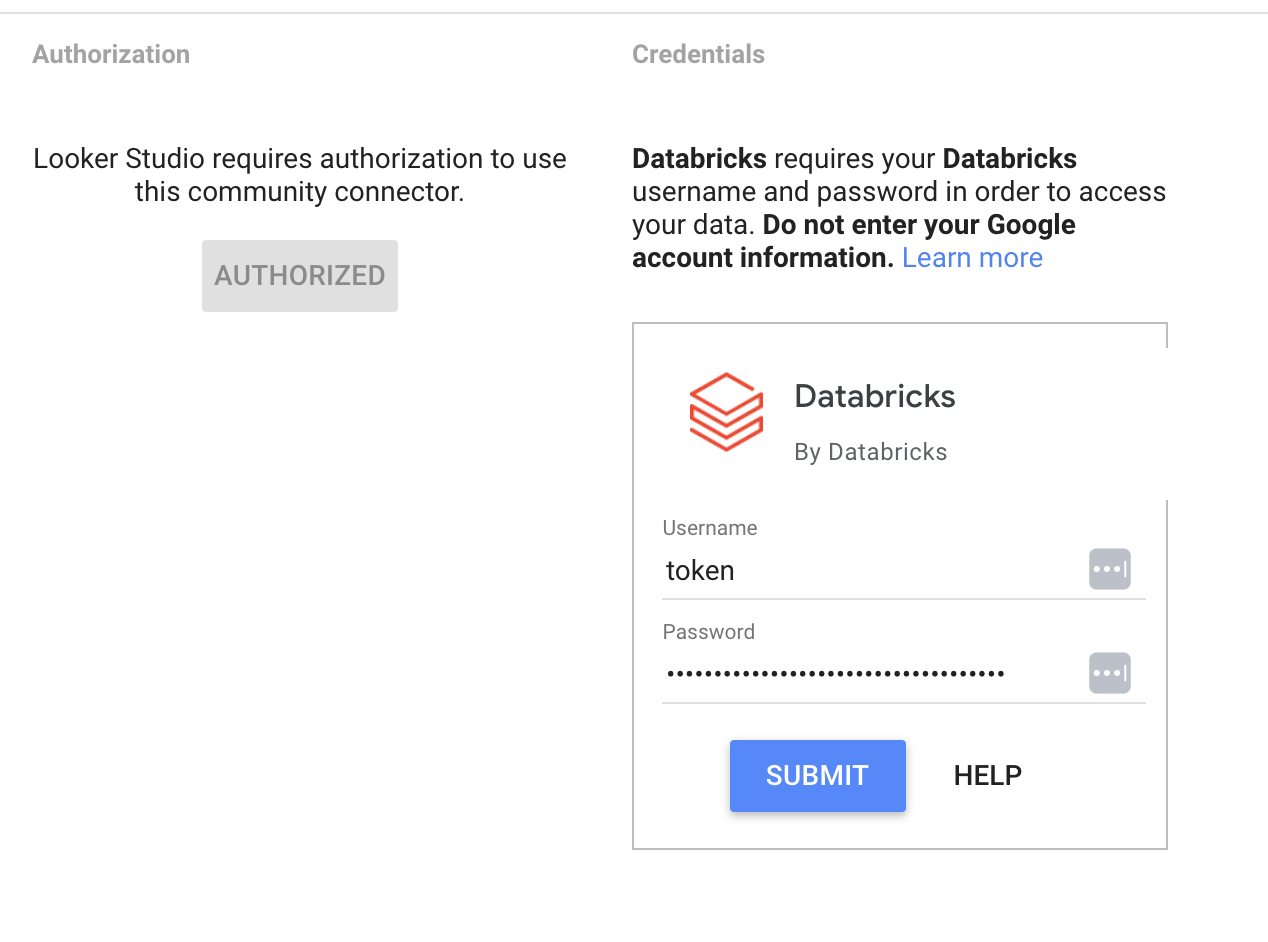This screenshot has height=942, width=1268.
Task: Click the Password field label
Action: (709, 632)
